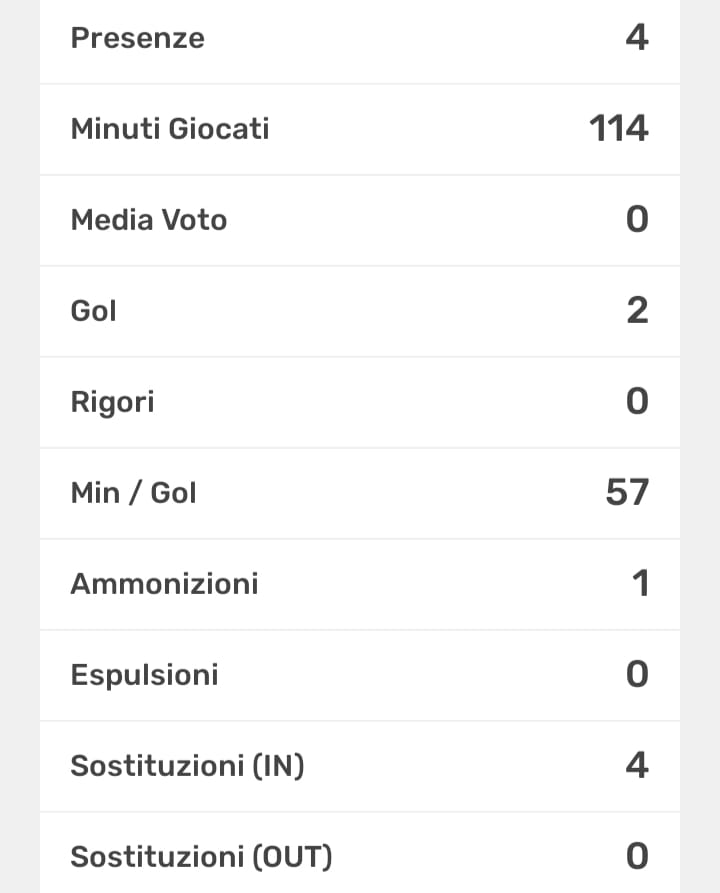Select the 114 minutes played value
720x893 pixels.
click(x=619, y=129)
